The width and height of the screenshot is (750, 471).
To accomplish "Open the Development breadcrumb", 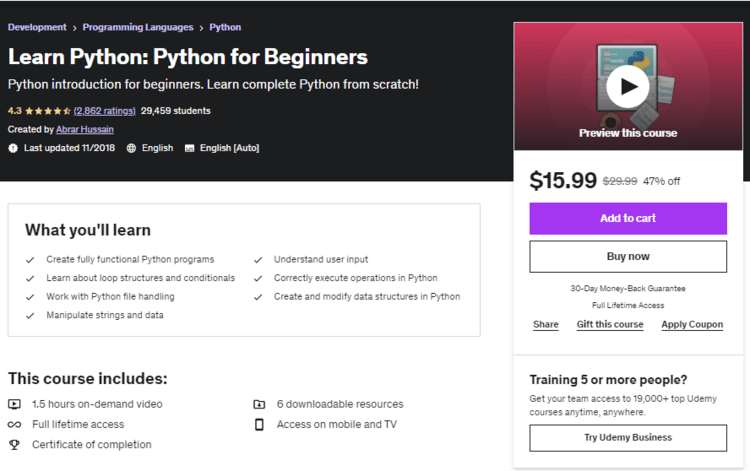I will (x=37, y=27).
